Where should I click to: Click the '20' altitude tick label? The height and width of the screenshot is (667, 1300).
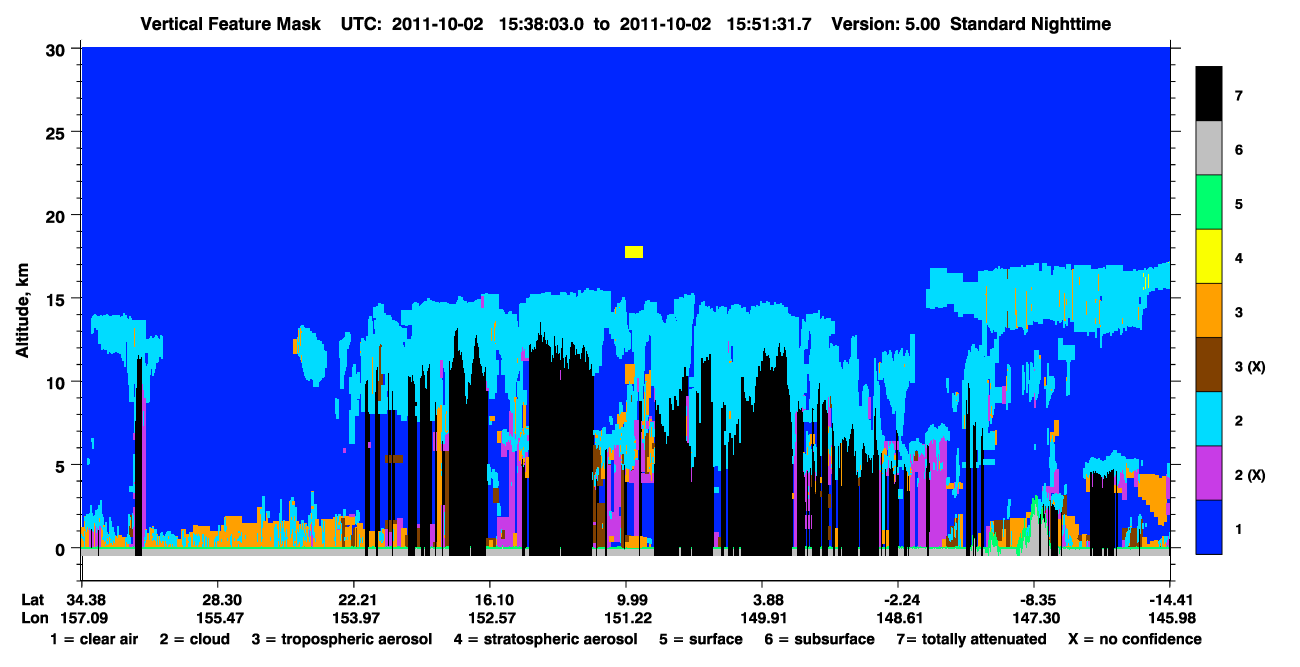point(58,215)
